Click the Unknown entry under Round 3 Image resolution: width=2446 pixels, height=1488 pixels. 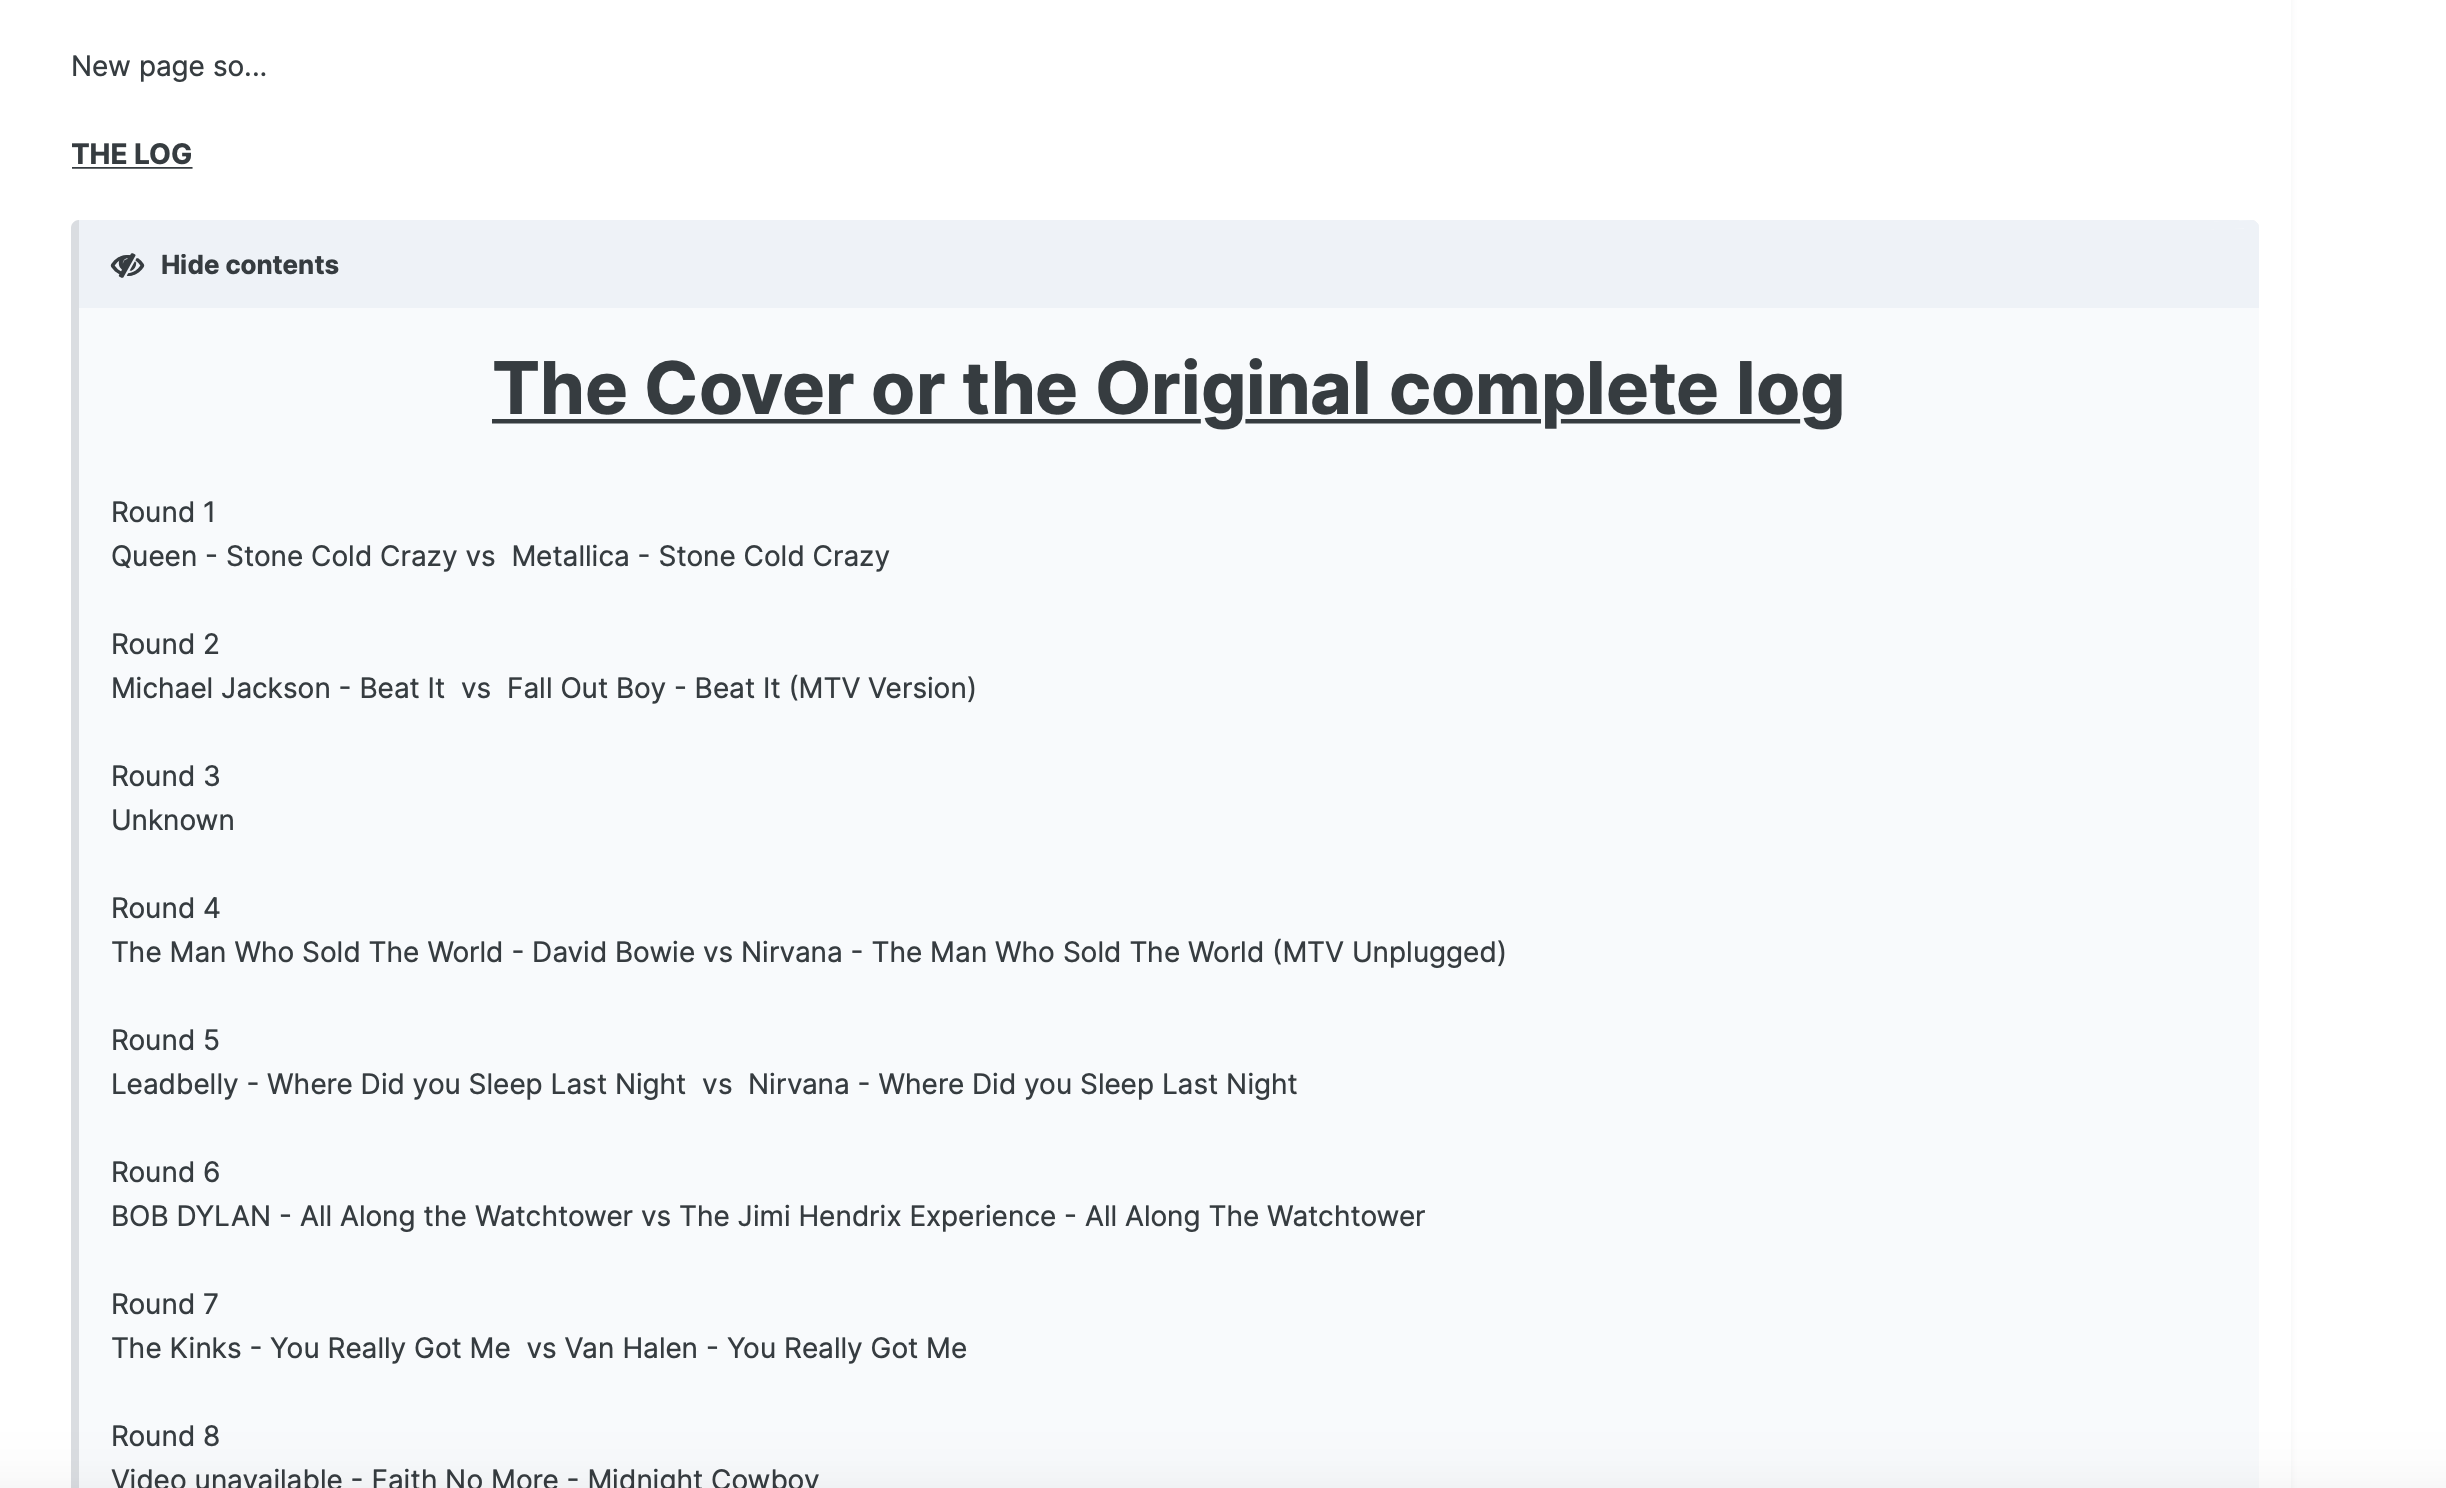point(172,820)
